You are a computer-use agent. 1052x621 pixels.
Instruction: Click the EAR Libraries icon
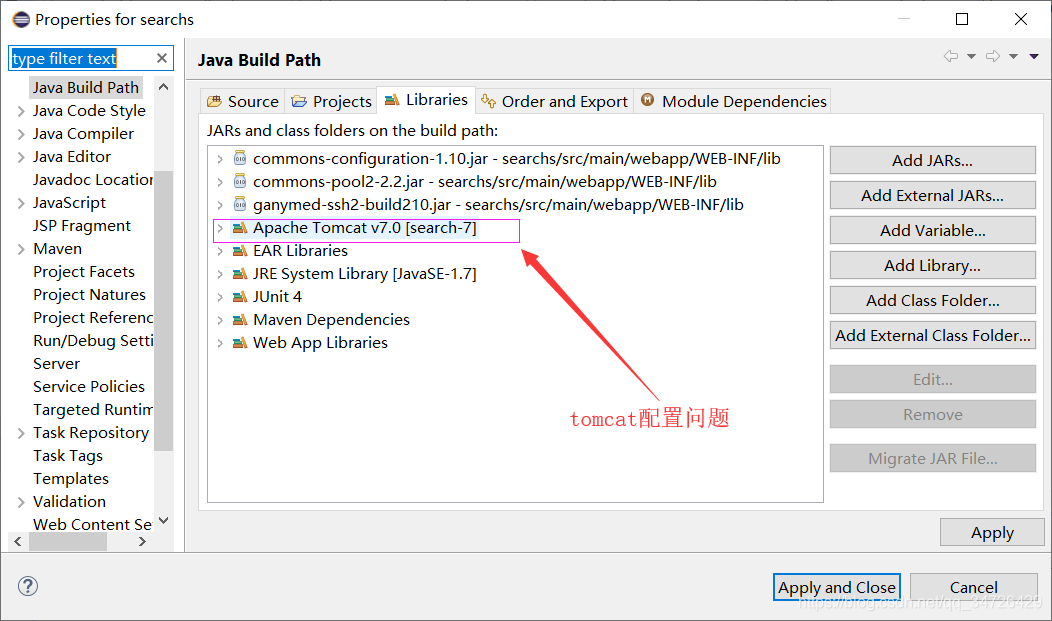239,250
